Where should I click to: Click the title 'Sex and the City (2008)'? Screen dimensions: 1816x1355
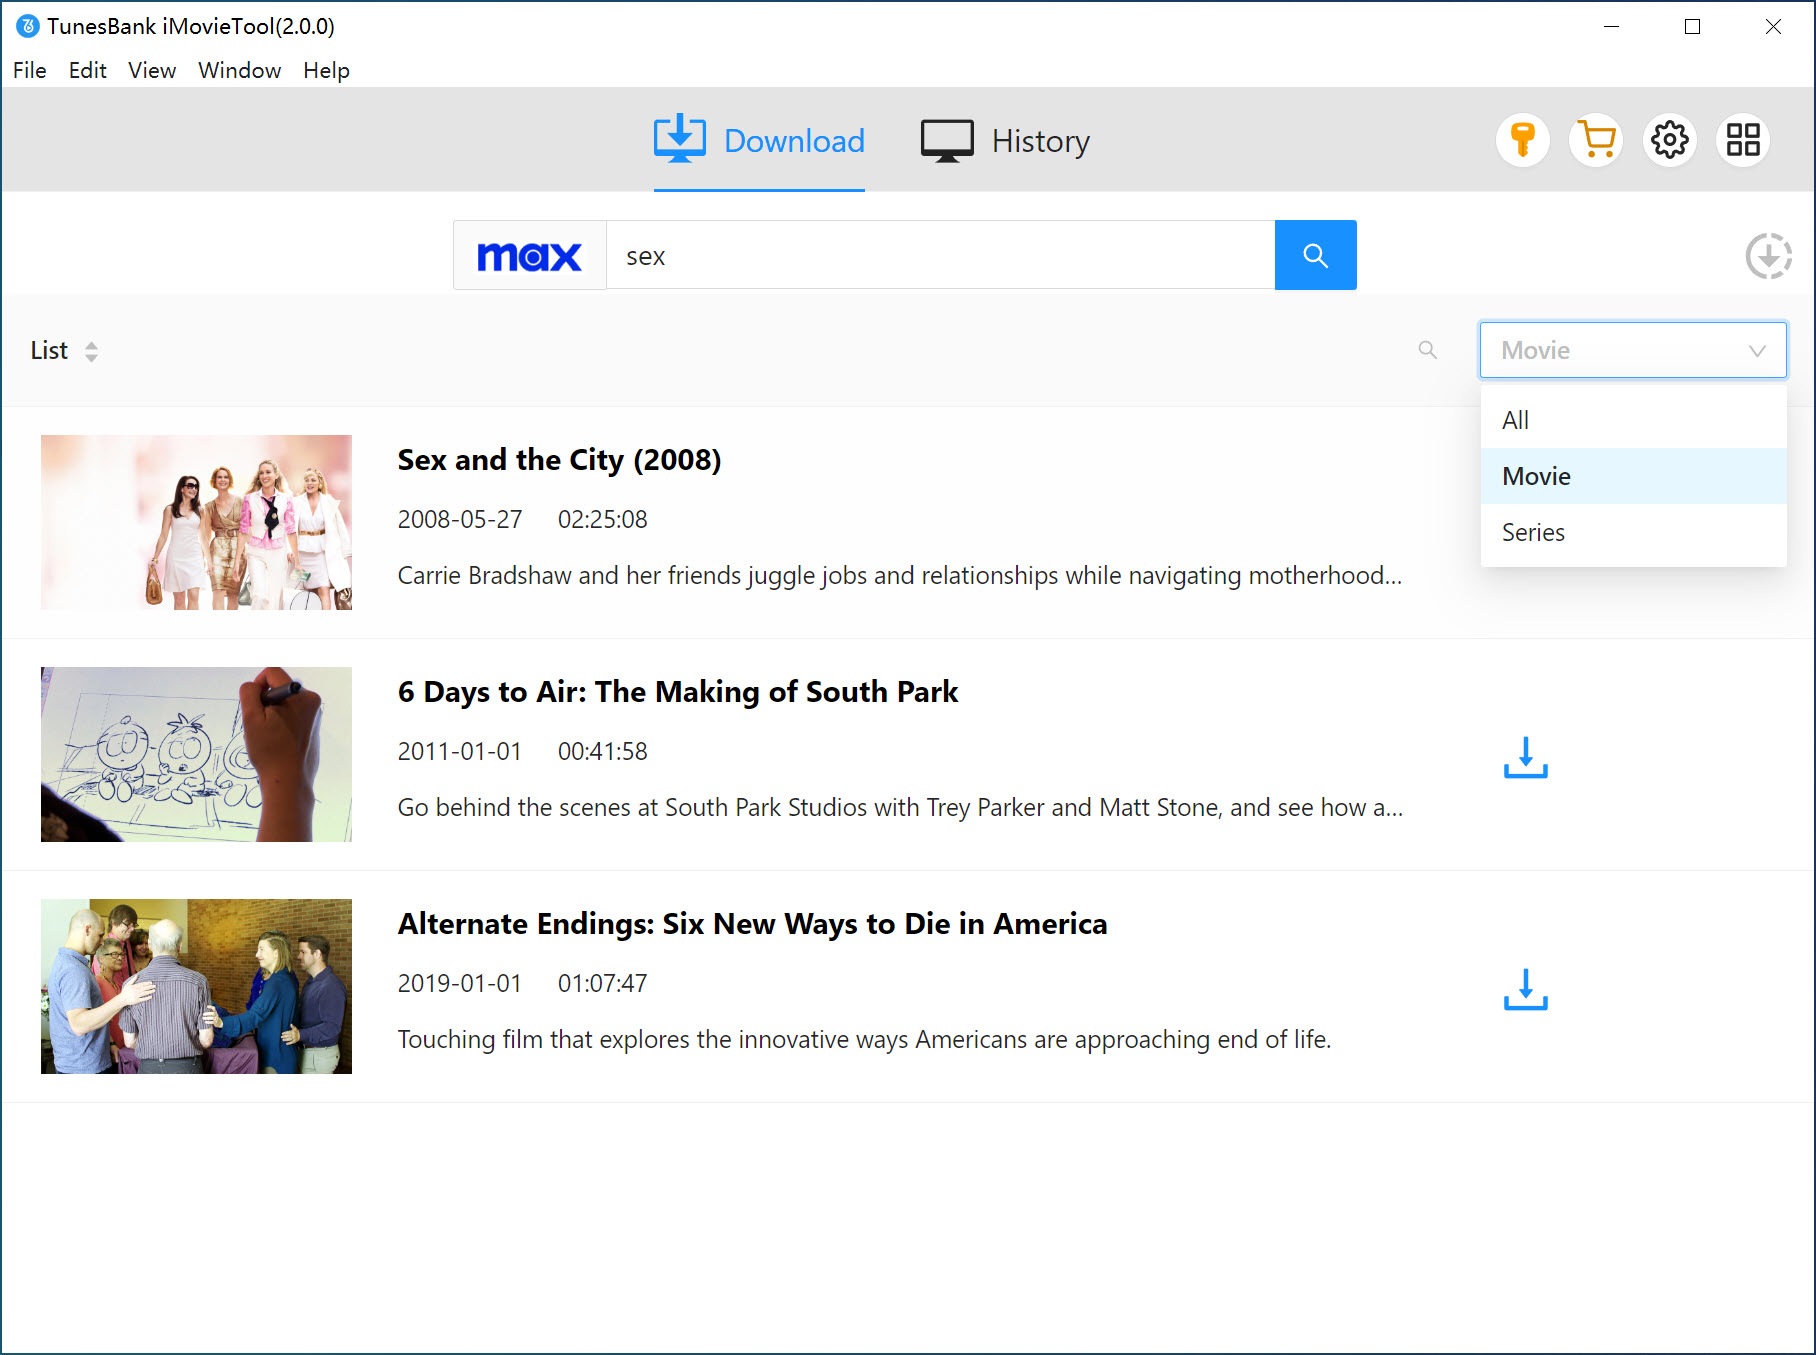(x=559, y=460)
